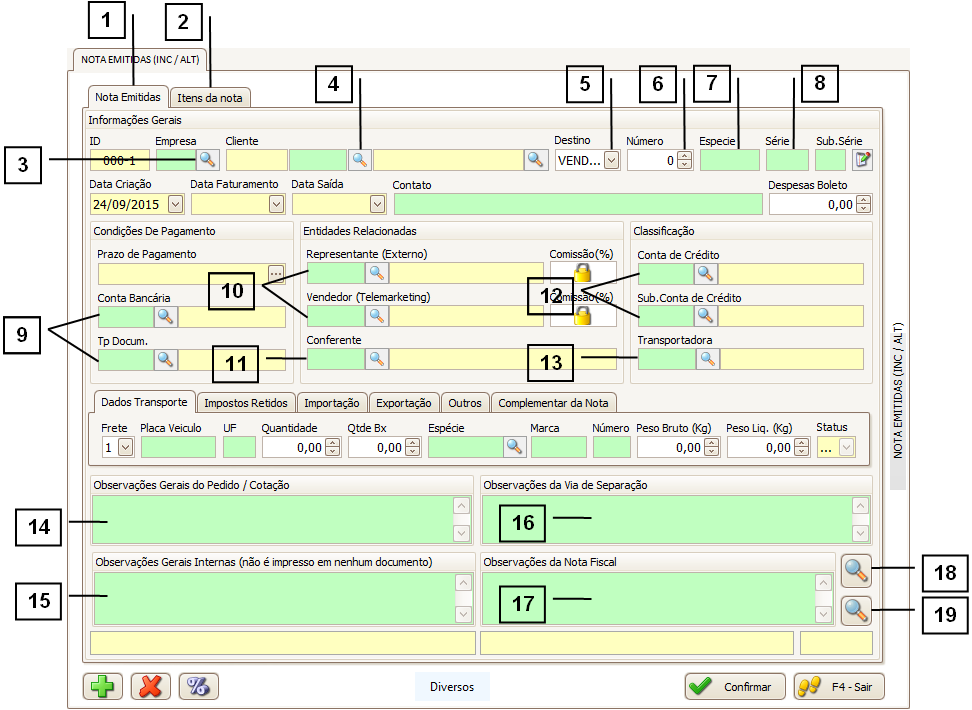Toggle the Representante commission padlock
Viewport: 972px width, 710px height.
[581, 272]
